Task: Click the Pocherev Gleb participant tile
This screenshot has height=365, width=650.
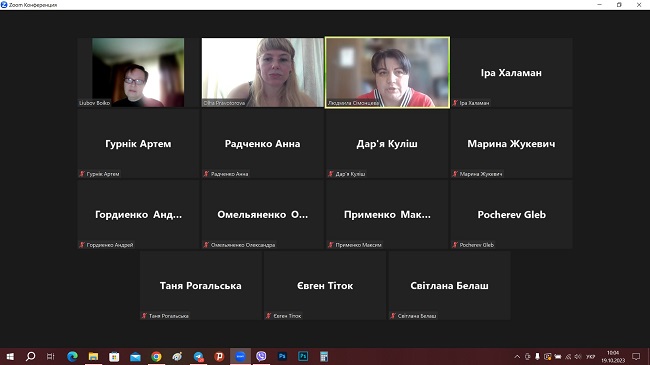Action: (512, 214)
